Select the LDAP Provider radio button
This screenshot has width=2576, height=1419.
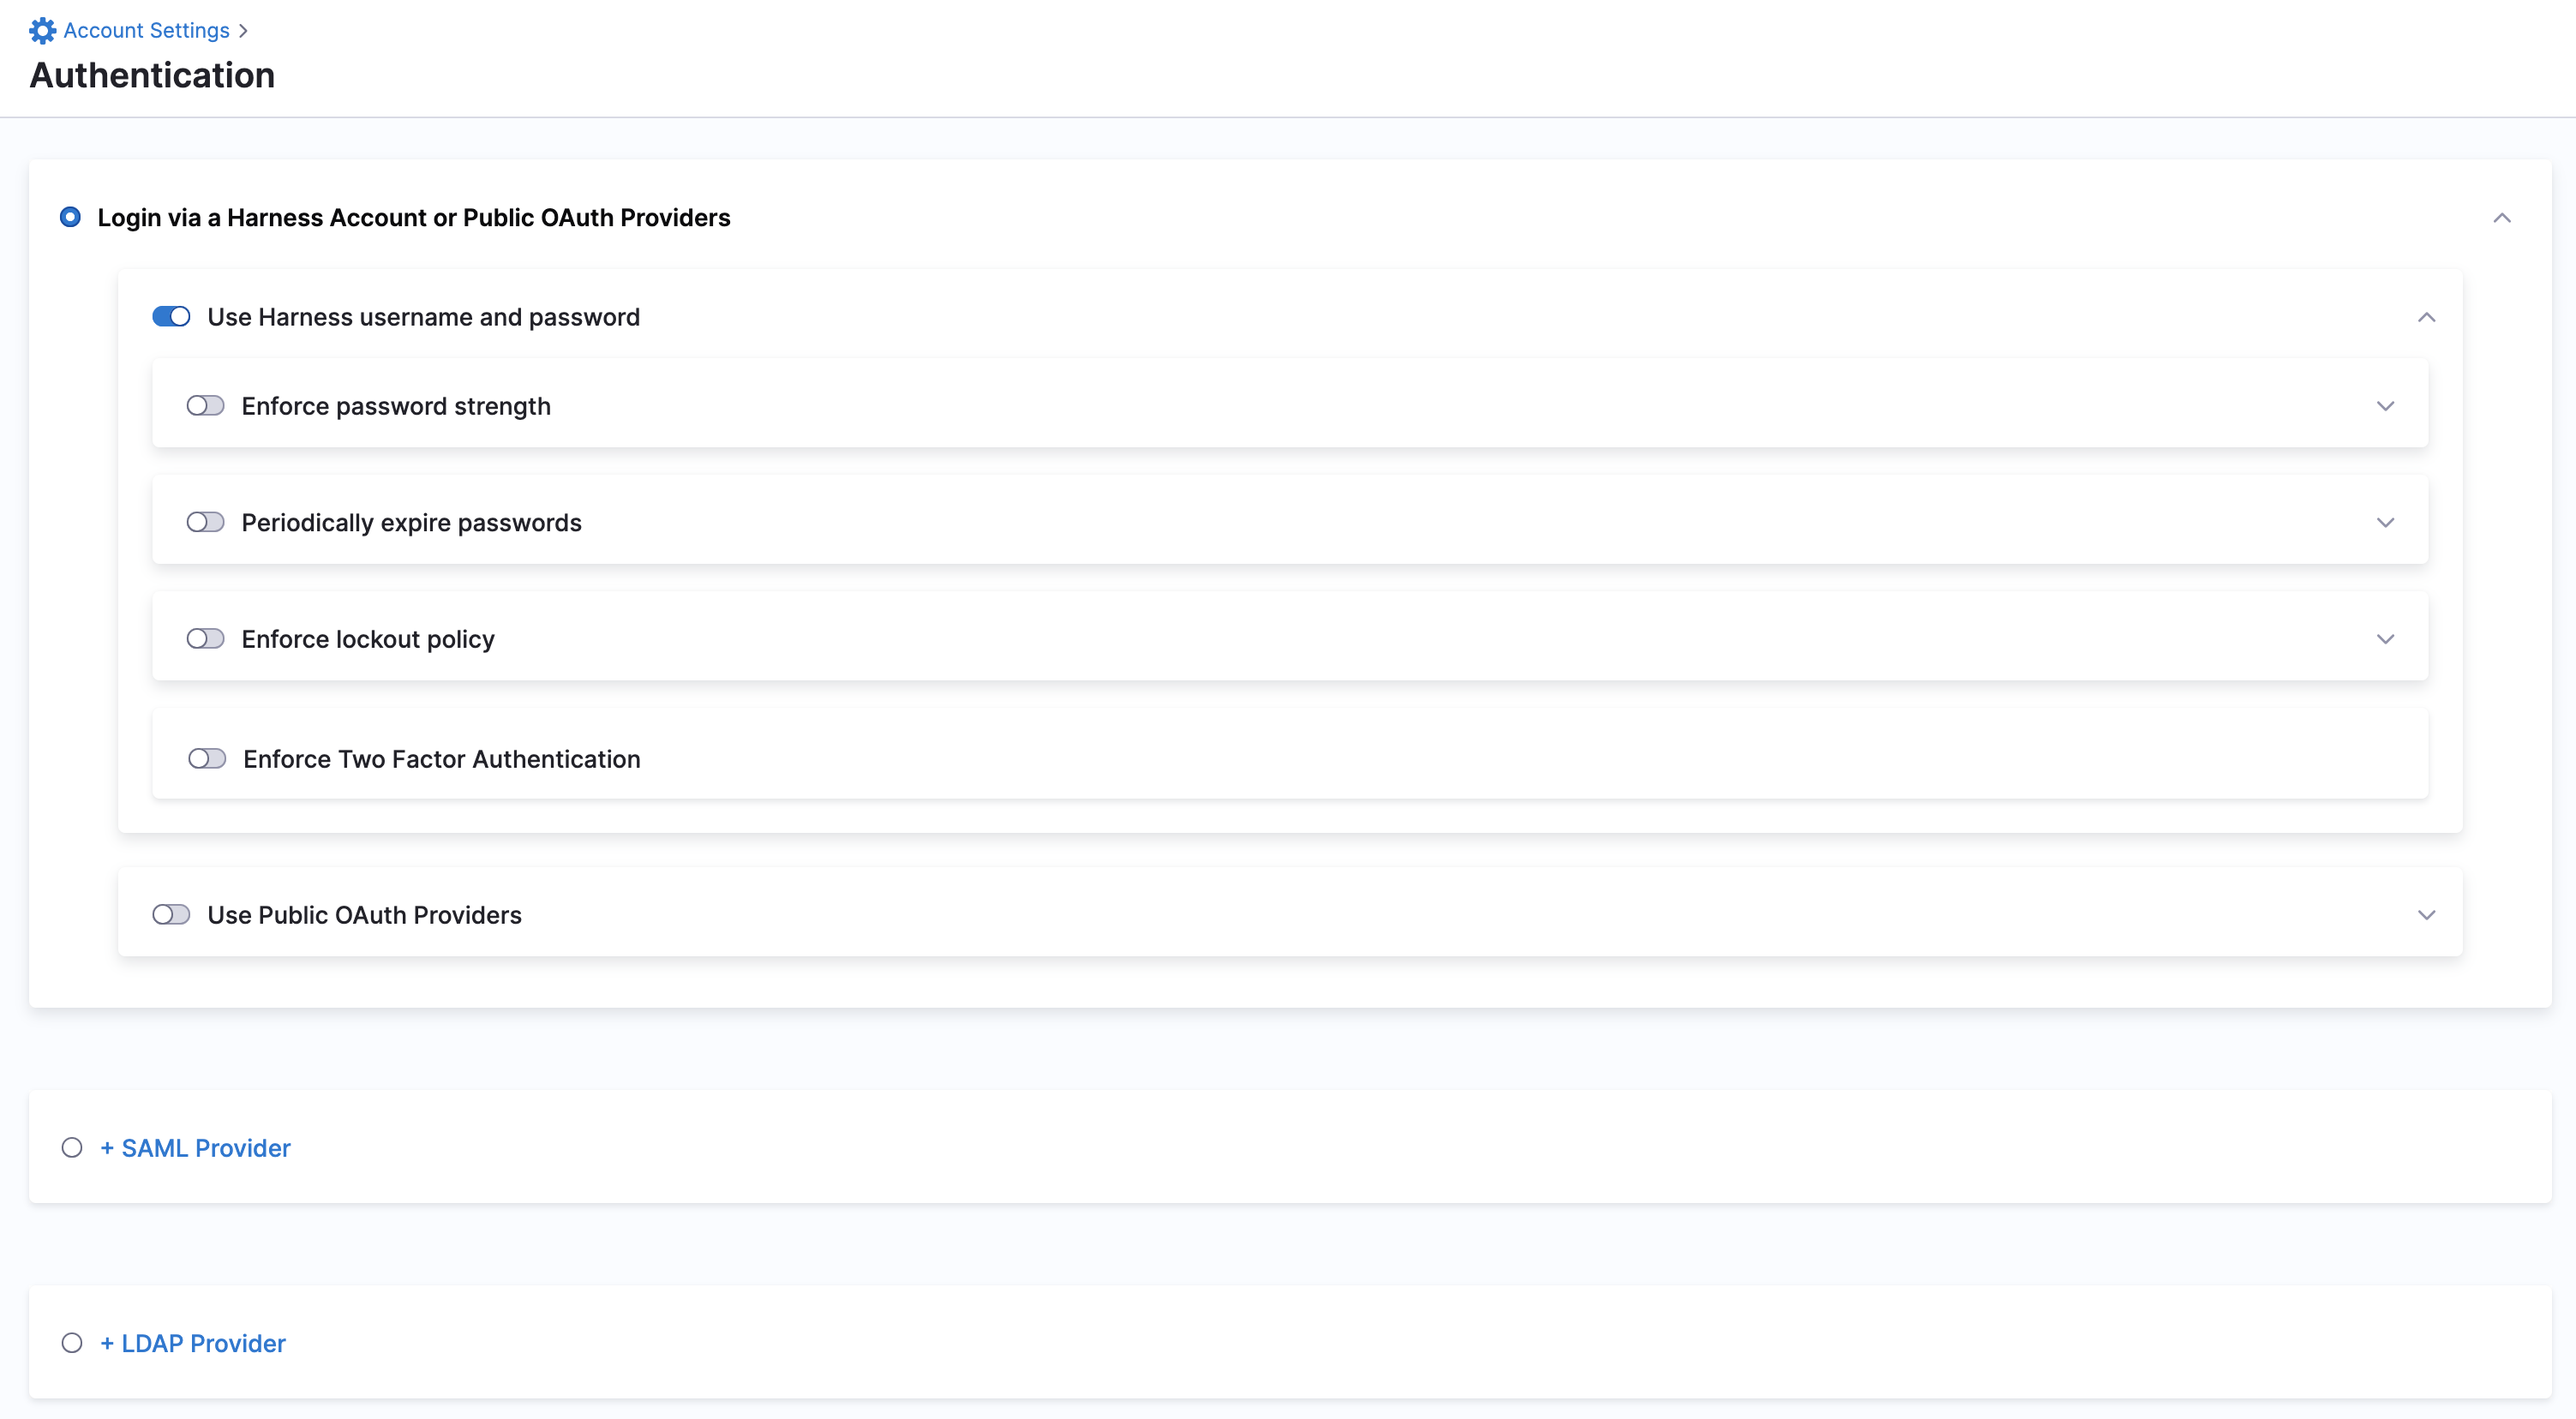click(72, 1343)
